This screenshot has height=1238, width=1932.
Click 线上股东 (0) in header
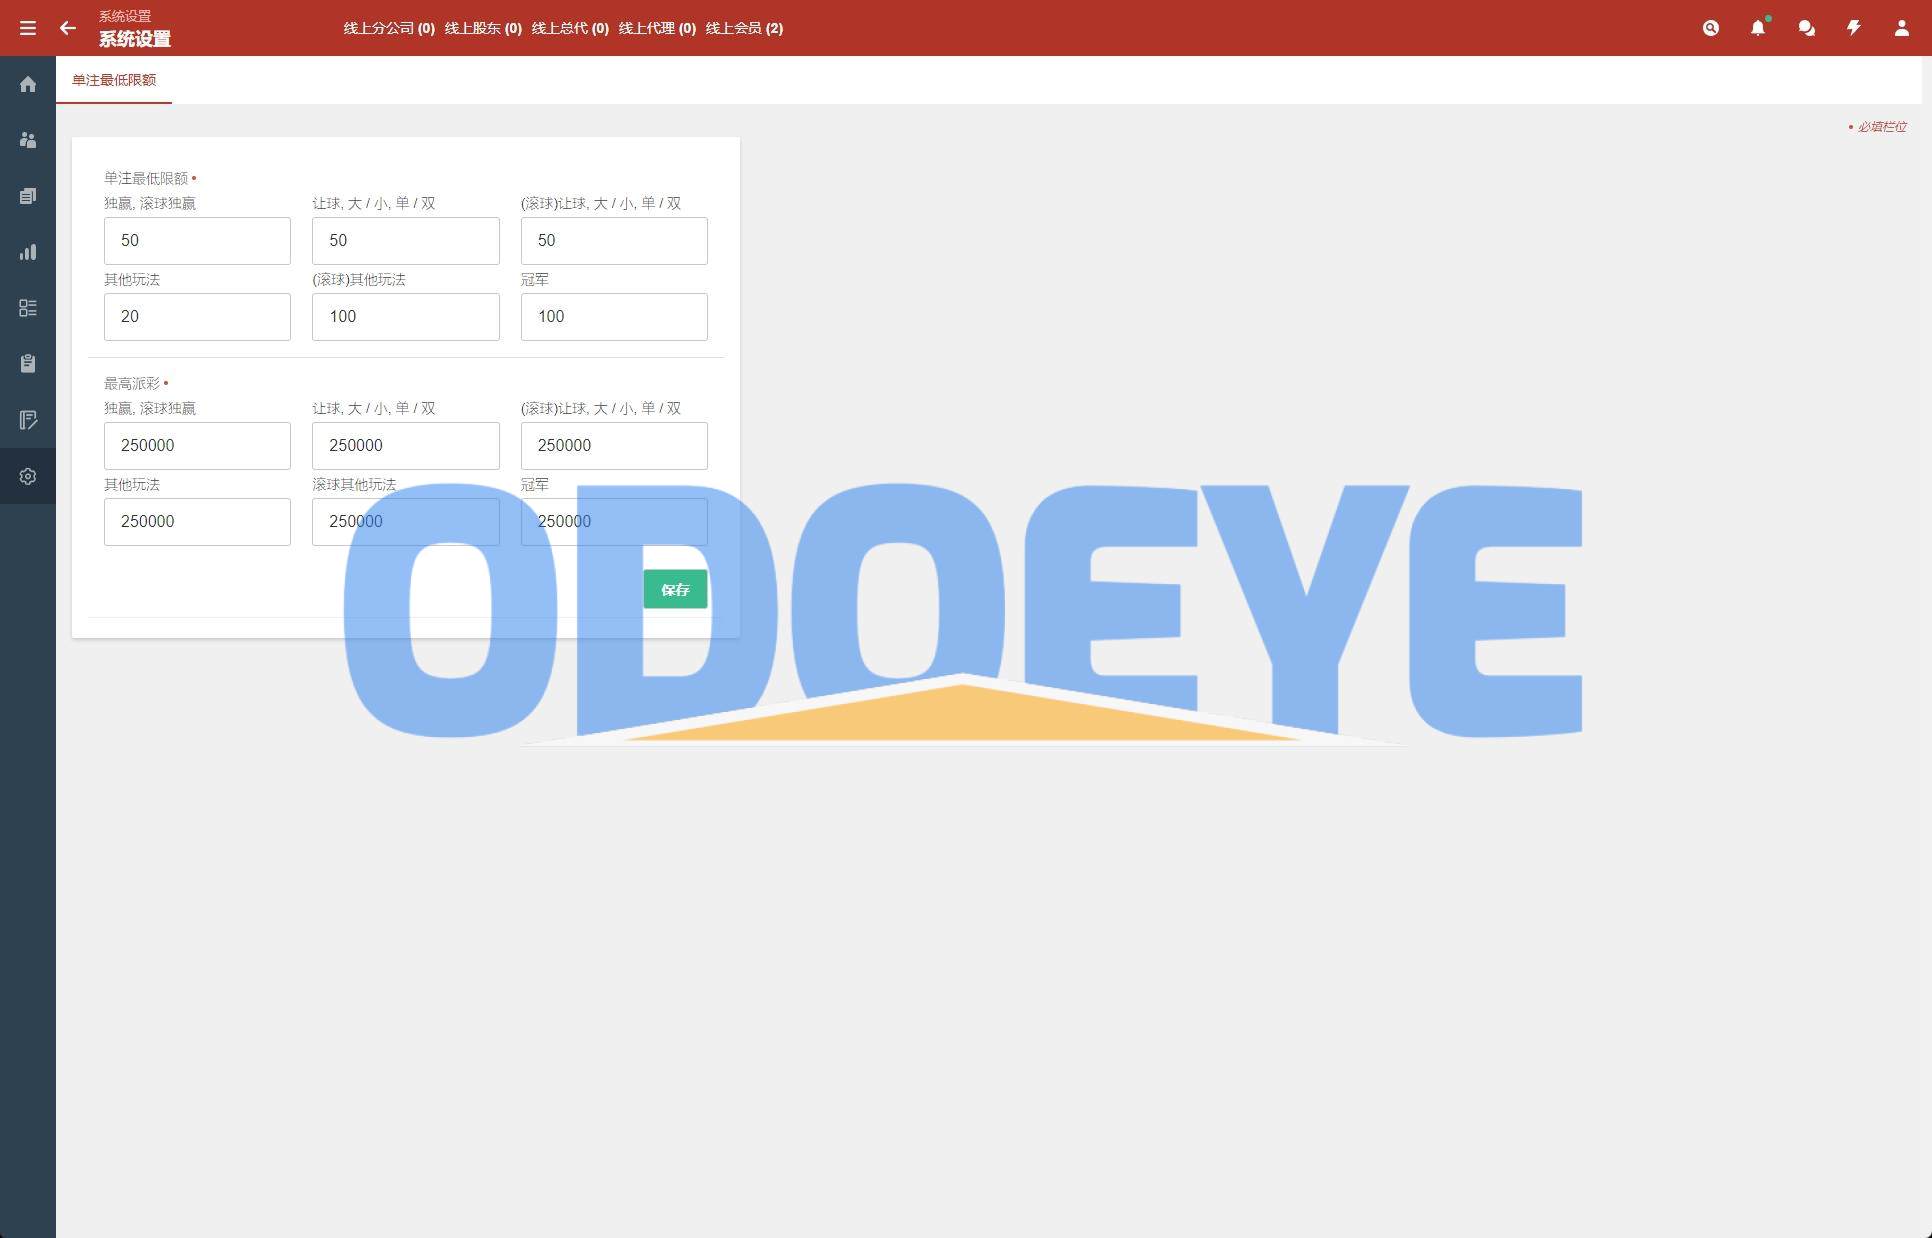coord(483,28)
